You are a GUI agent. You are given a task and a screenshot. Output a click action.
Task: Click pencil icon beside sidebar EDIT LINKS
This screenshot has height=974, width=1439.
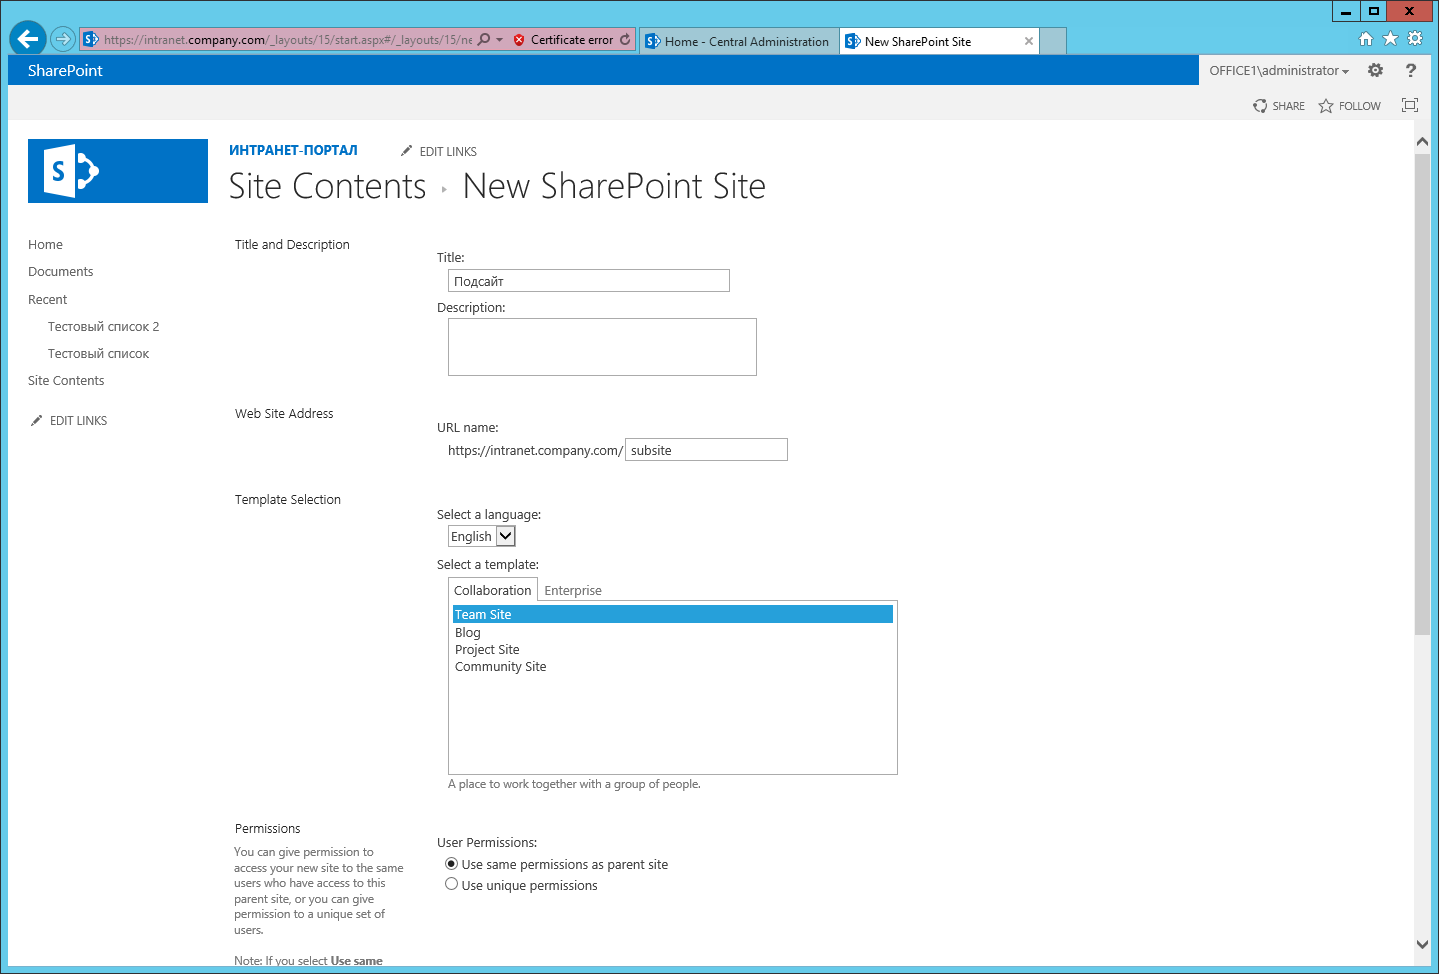(37, 421)
